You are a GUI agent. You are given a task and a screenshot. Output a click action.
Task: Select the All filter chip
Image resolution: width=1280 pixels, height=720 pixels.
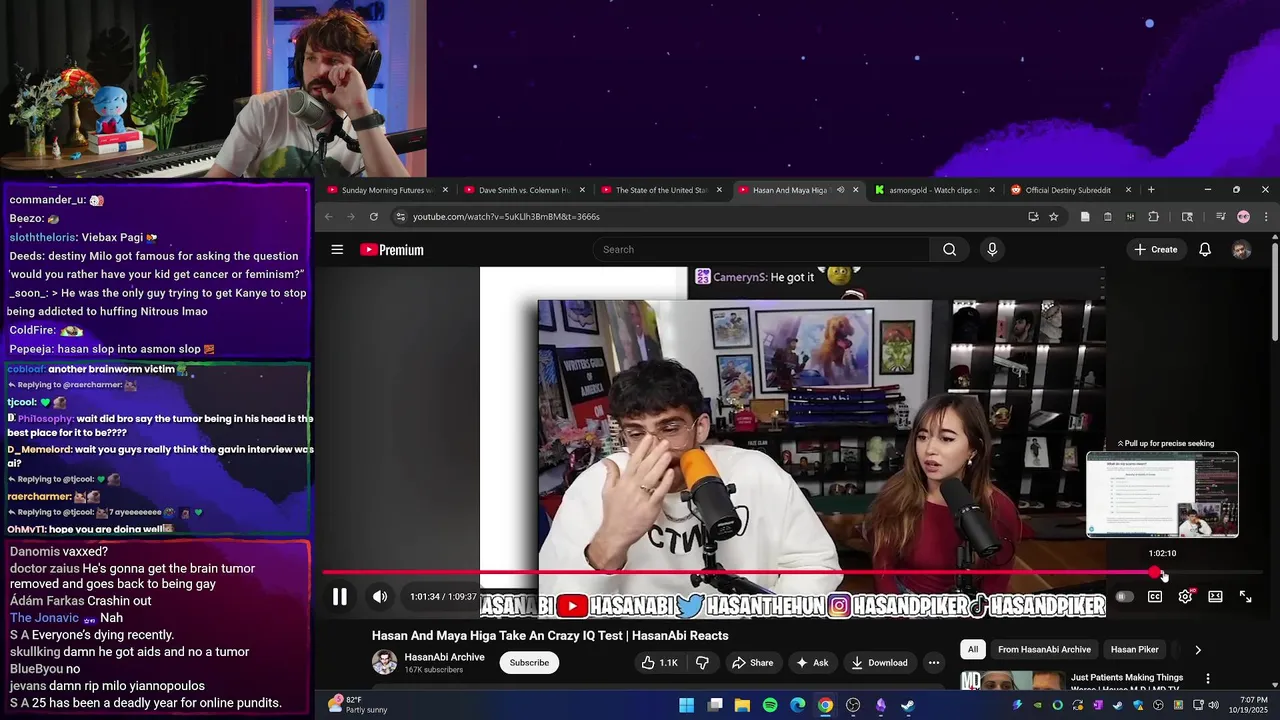pos(973,650)
